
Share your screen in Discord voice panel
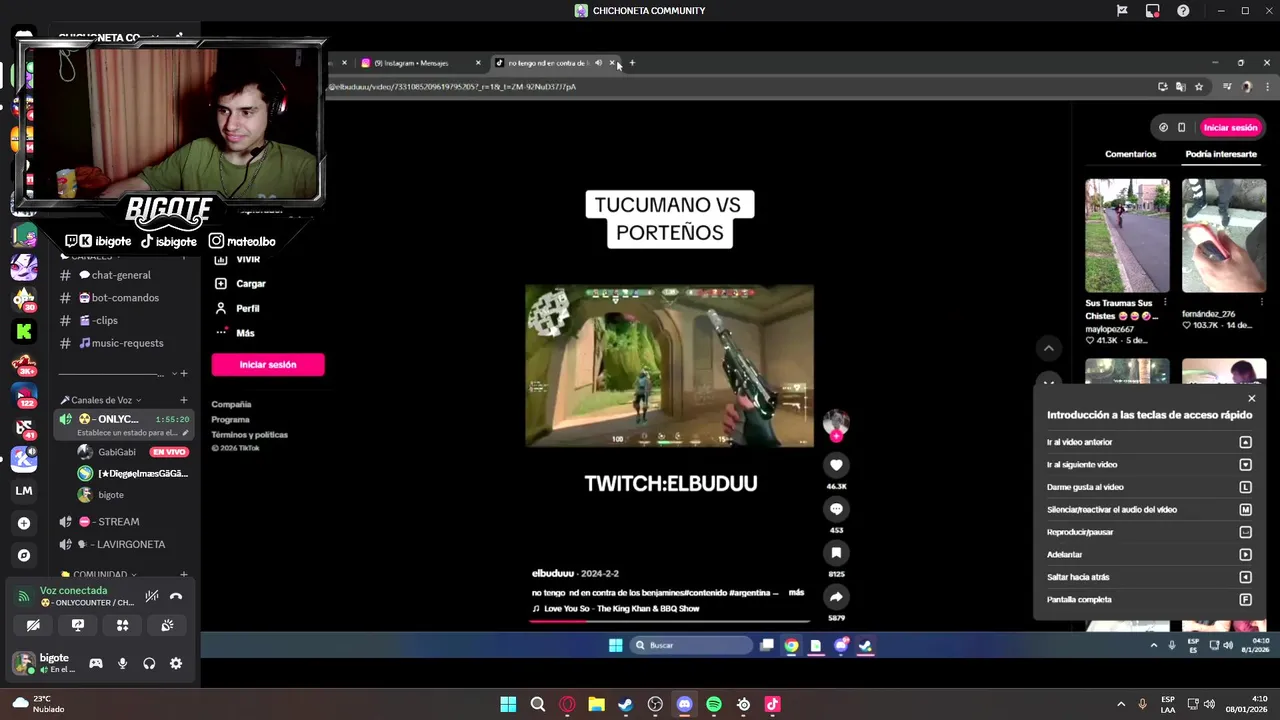pos(78,625)
